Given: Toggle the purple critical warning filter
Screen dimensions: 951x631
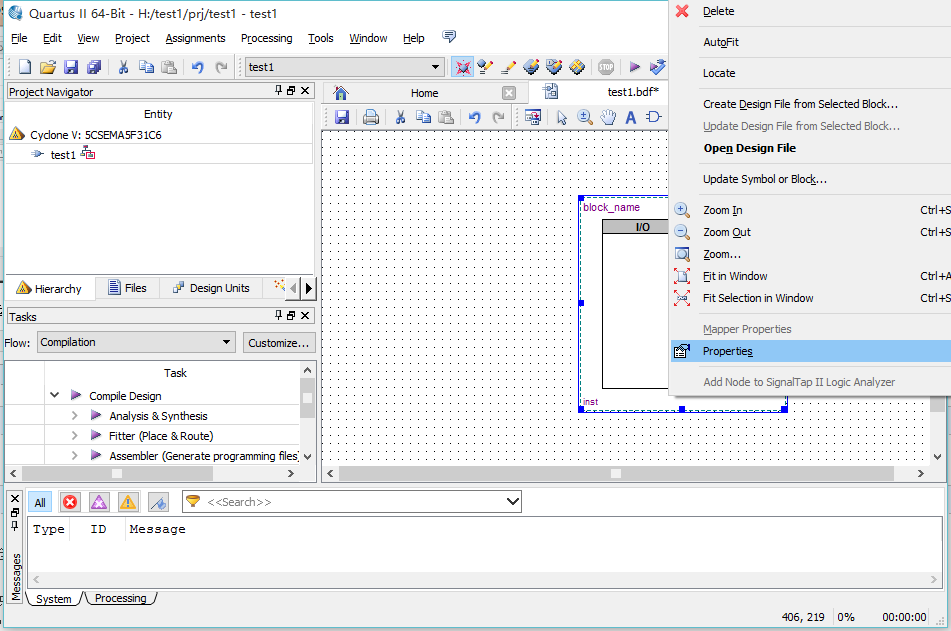Looking at the screenshot, I should 99,502.
